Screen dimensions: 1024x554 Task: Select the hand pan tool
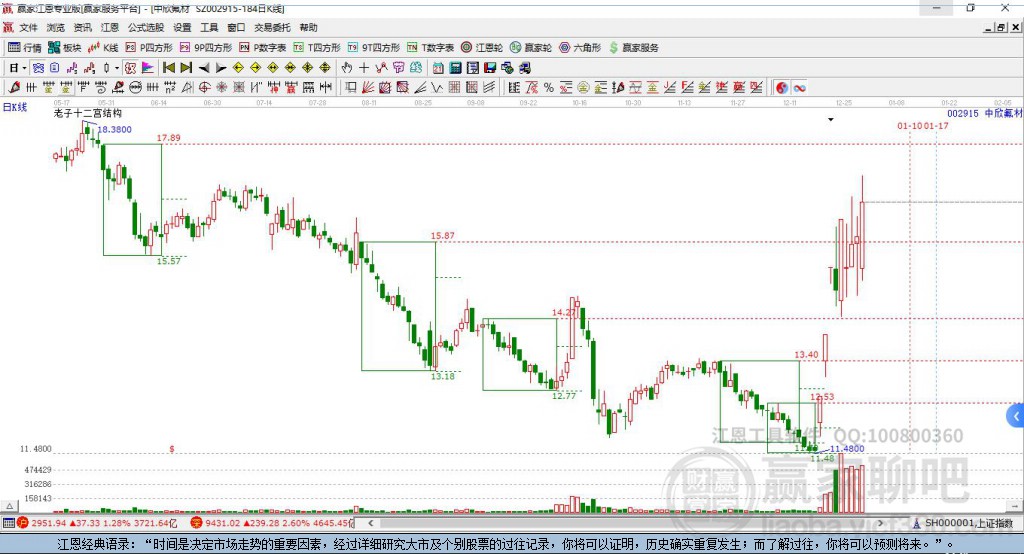(x=347, y=68)
